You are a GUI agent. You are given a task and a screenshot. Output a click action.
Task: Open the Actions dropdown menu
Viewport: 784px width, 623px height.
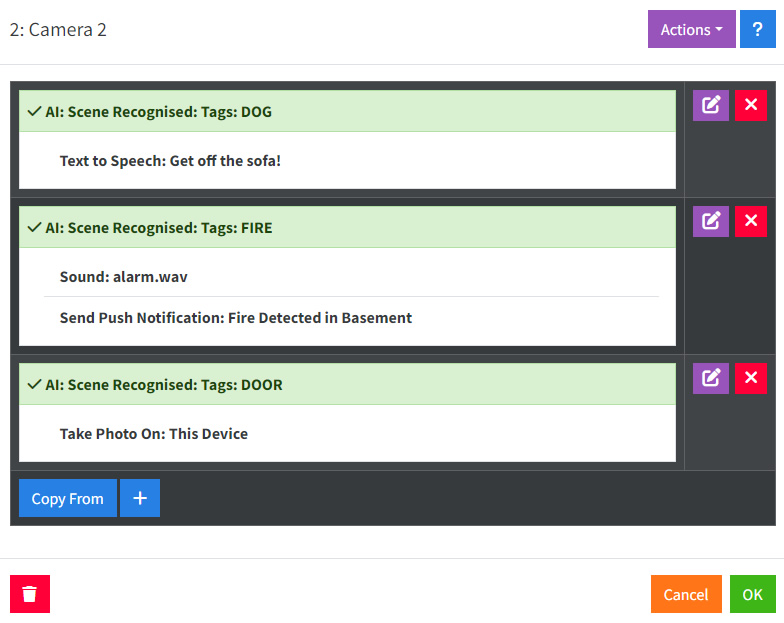pos(691,30)
